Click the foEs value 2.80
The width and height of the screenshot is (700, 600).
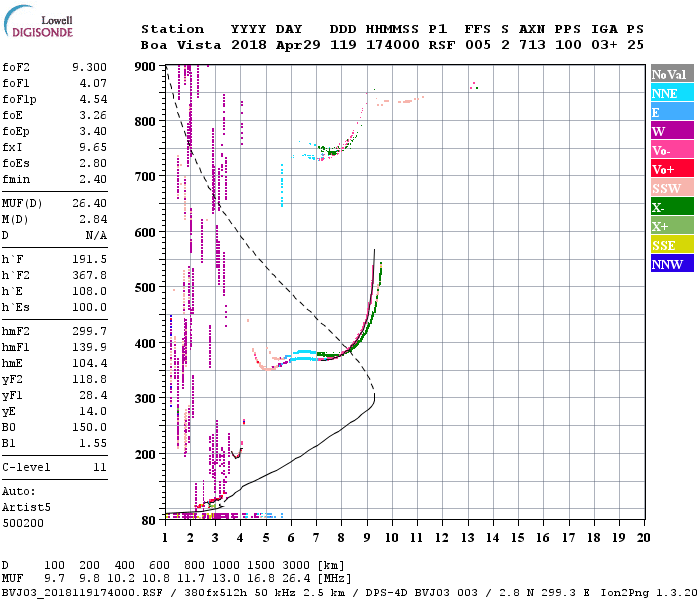pos(93,163)
